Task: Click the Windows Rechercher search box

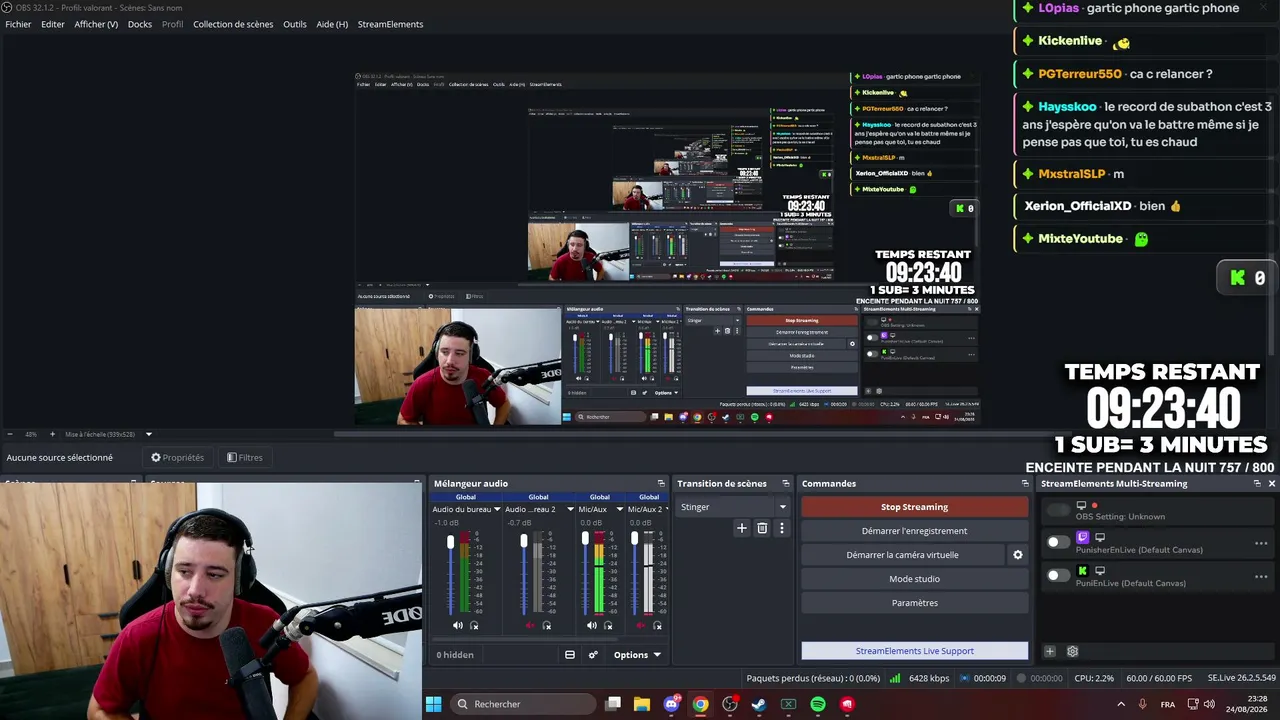Action: pyautogui.click(x=522, y=704)
